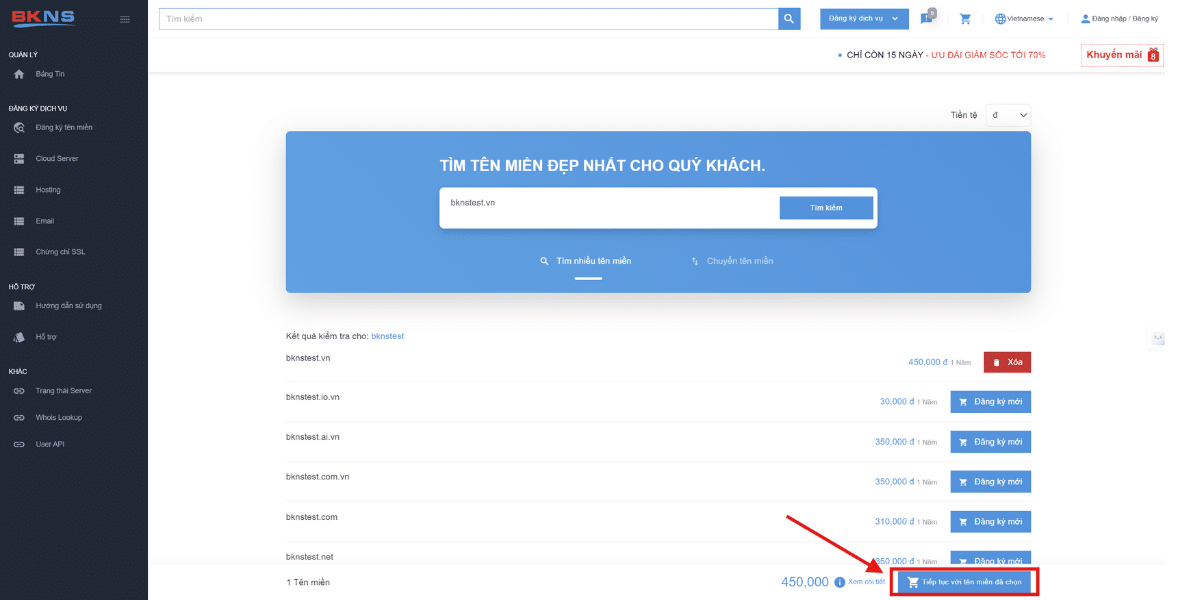Open Whois Lookup in the sidebar
Screen dimensions: 1200x600
58,417
